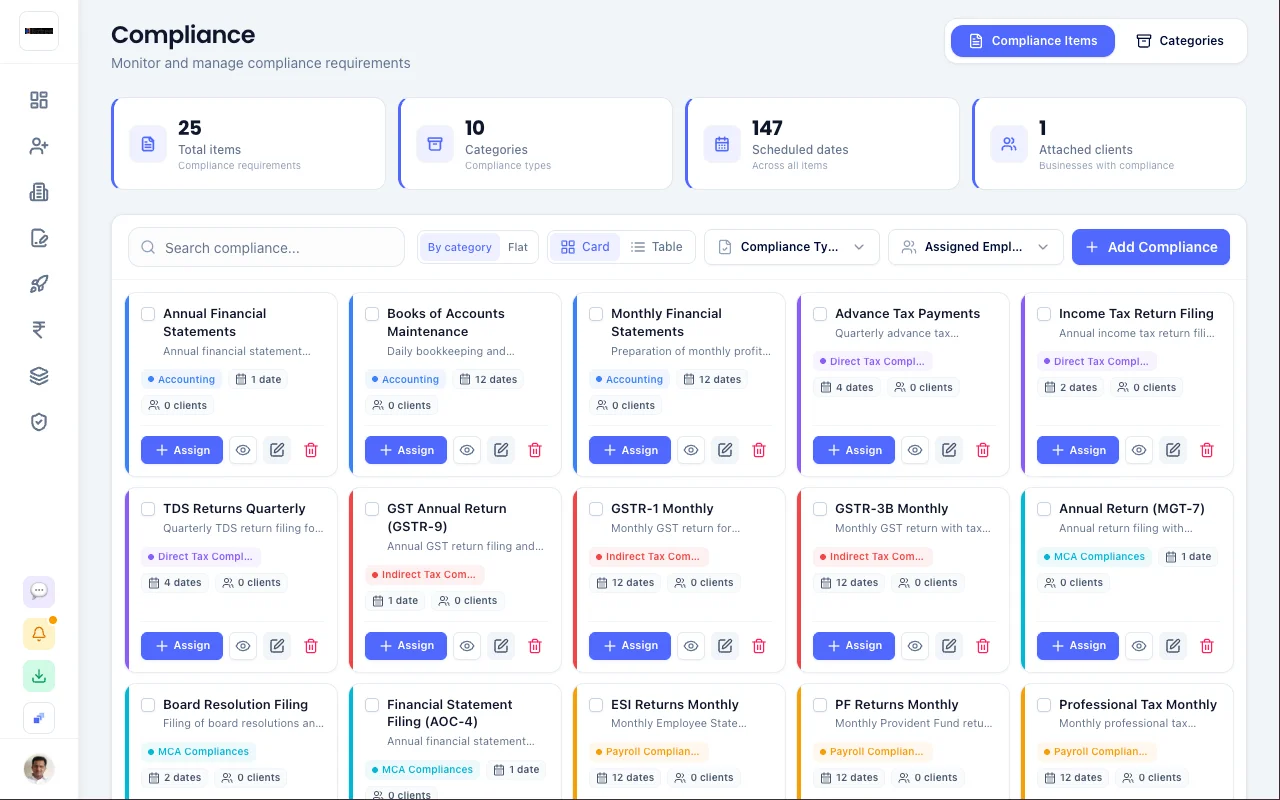The height and width of the screenshot is (800, 1280).
Task: Click the rupee icon in sidebar
Action: pyautogui.click(x=39, y=330)
